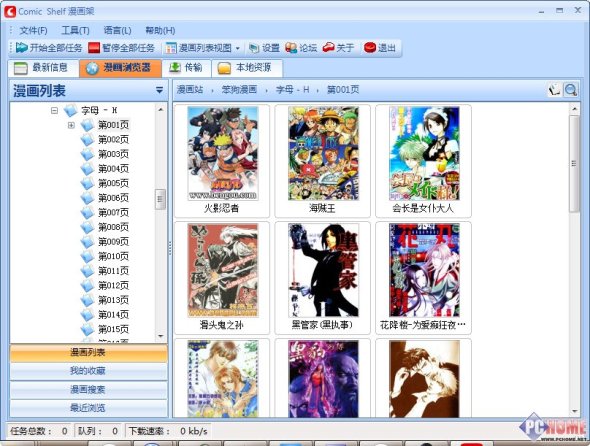Click the 退出 exit button
The height and width of the screenshot is (446, 590).
tap(380, 48)
